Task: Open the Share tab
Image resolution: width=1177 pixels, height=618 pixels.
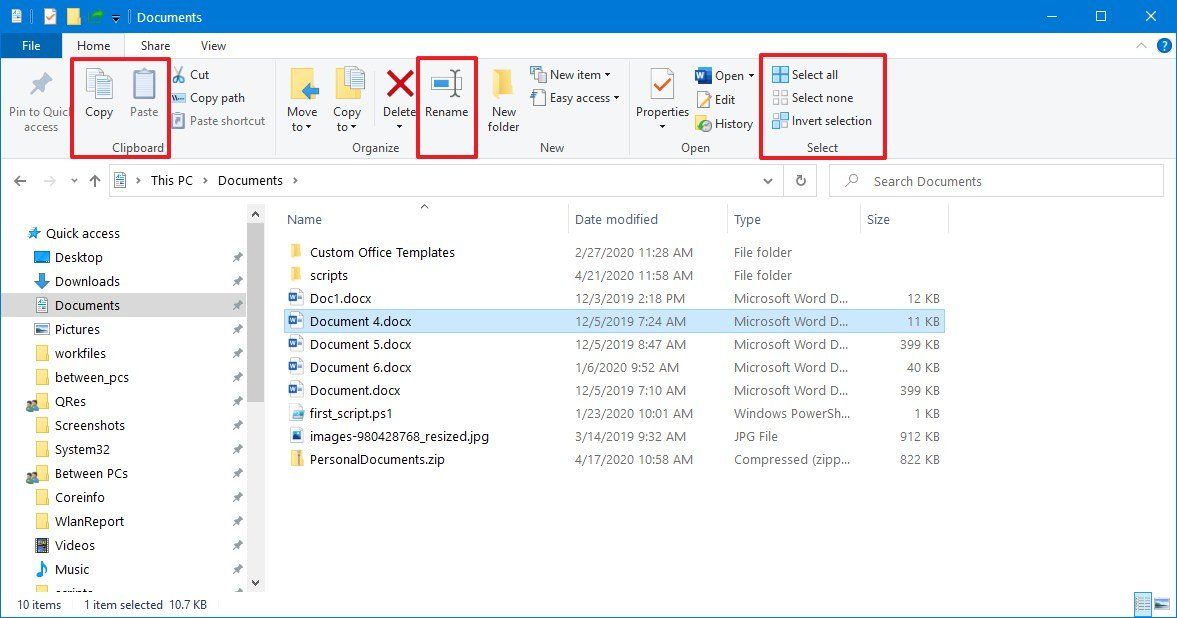Action: click(154, 45)
